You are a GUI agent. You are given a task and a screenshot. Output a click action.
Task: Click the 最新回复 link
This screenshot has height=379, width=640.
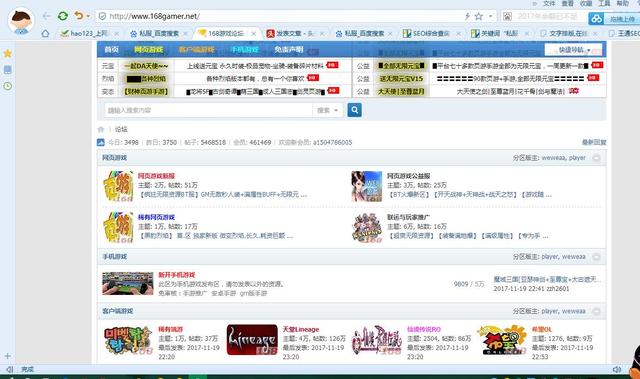[594, 142]
